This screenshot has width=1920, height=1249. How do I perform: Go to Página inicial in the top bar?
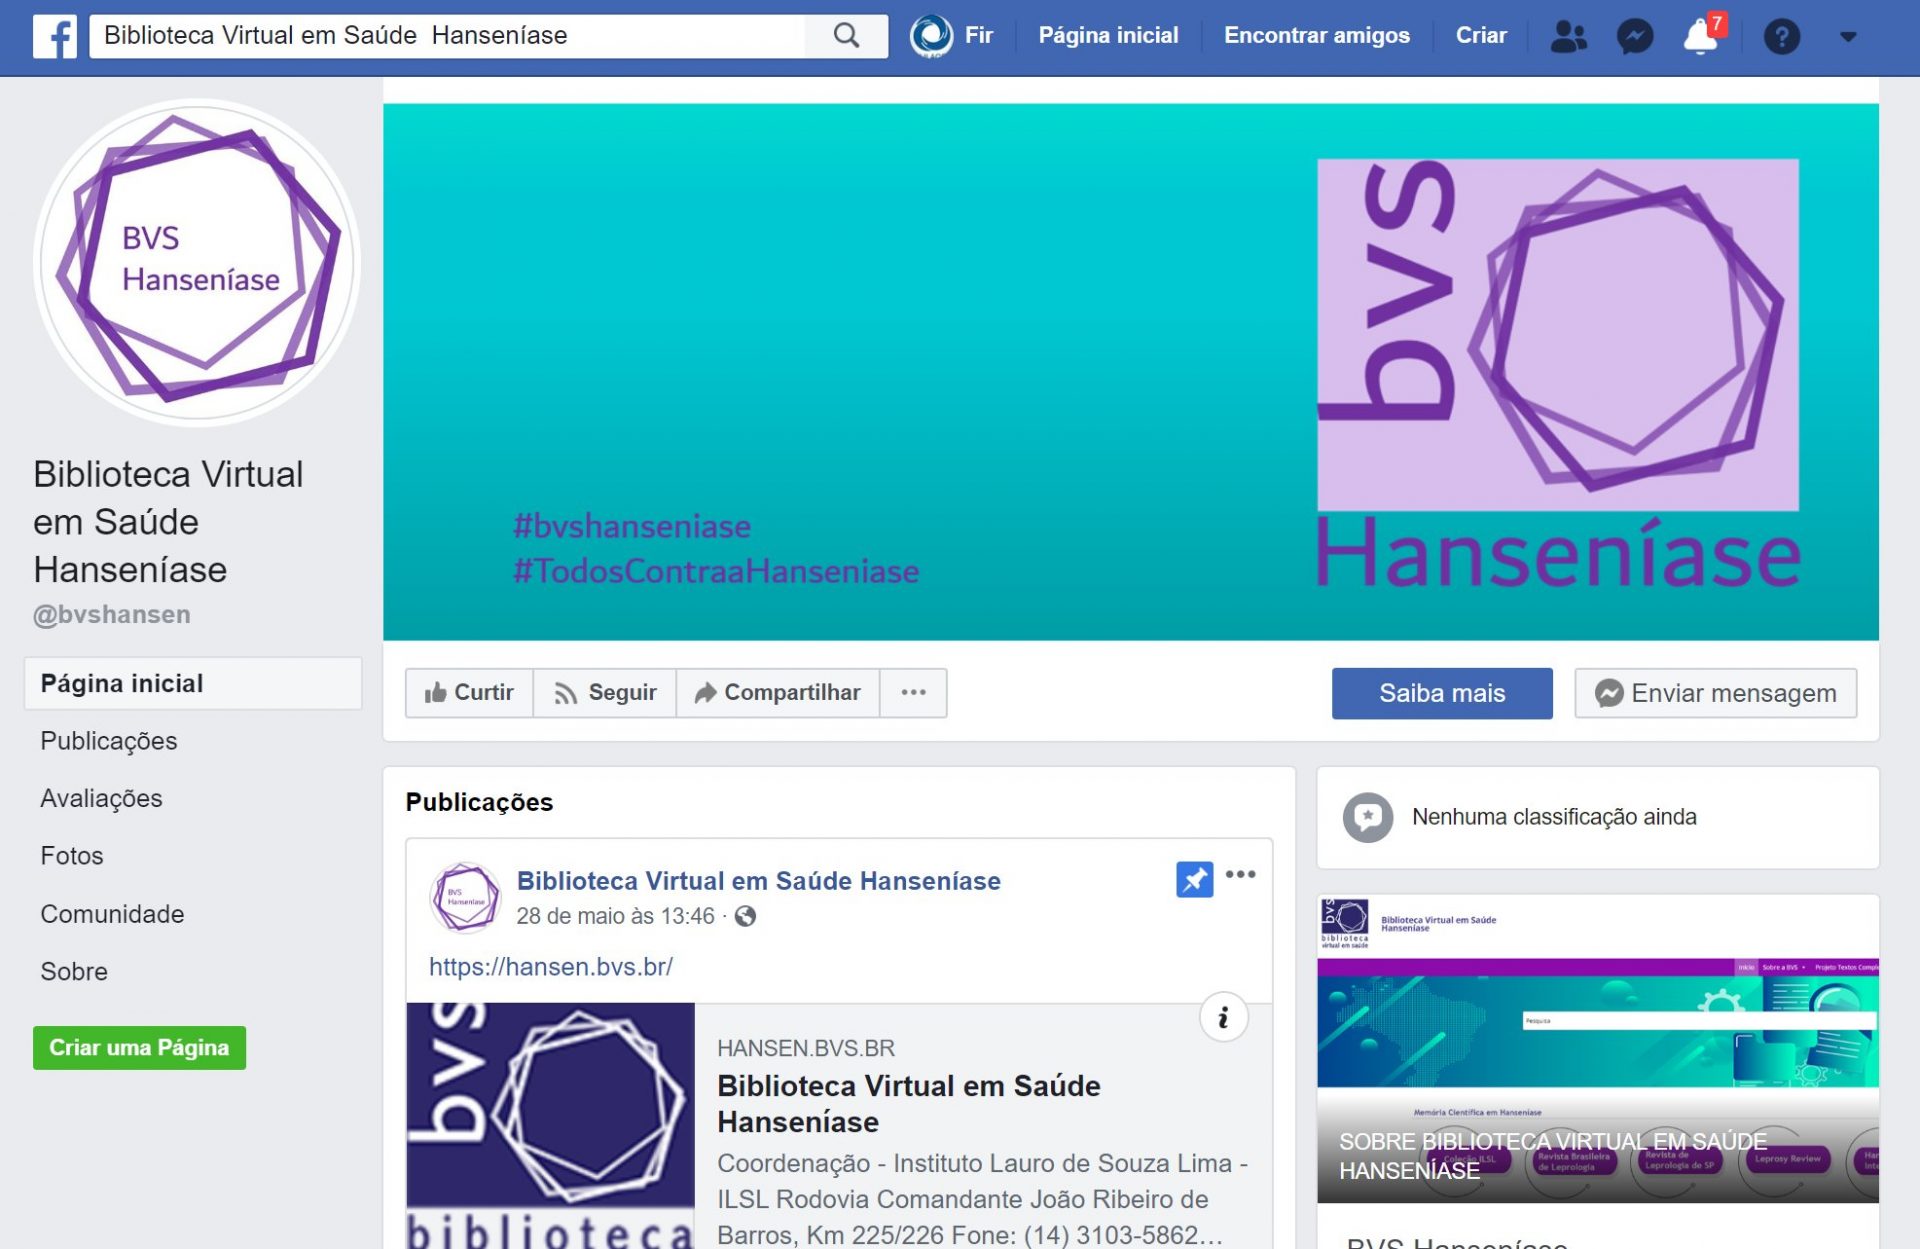1108,36
